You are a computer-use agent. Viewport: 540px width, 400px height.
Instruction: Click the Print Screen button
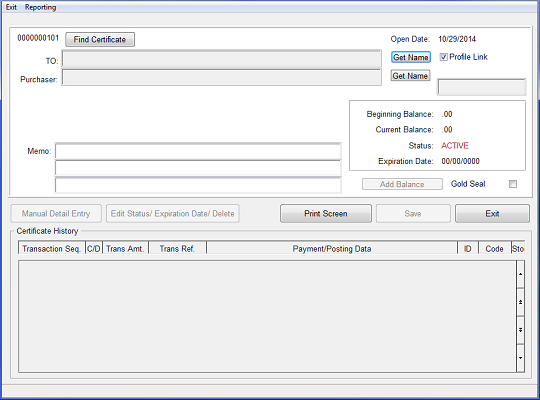pos(326,214)
